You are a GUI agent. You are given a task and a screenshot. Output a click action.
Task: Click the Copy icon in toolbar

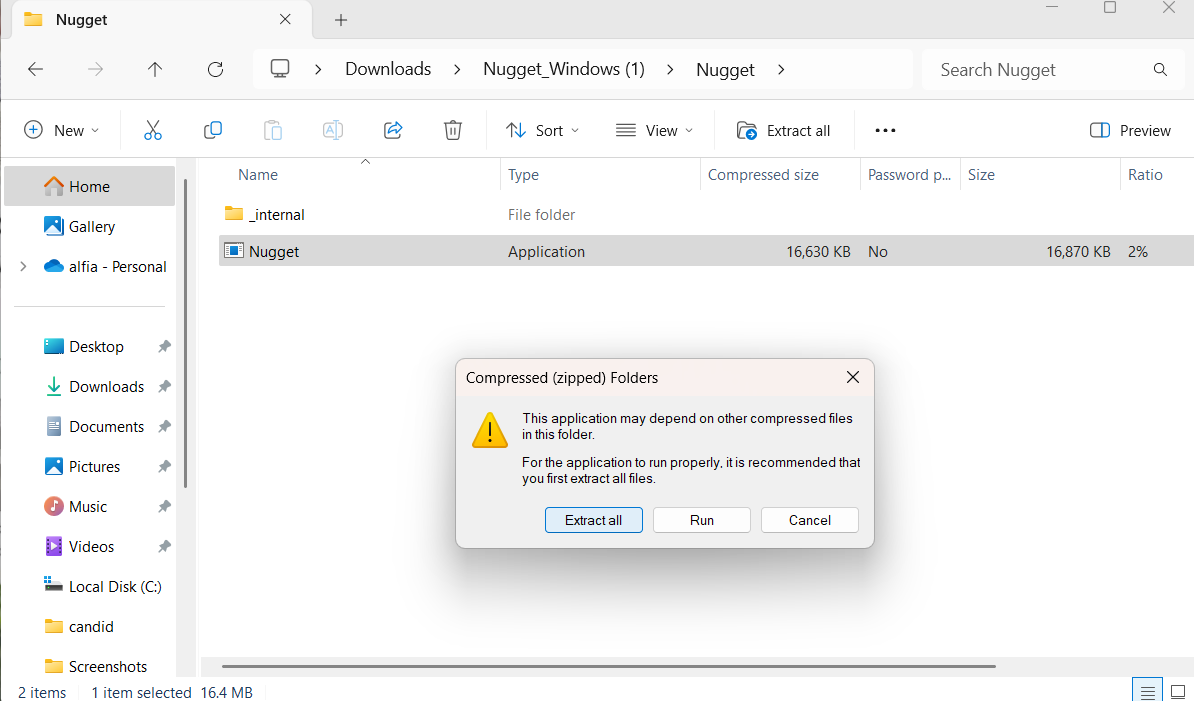pos(212,130)
